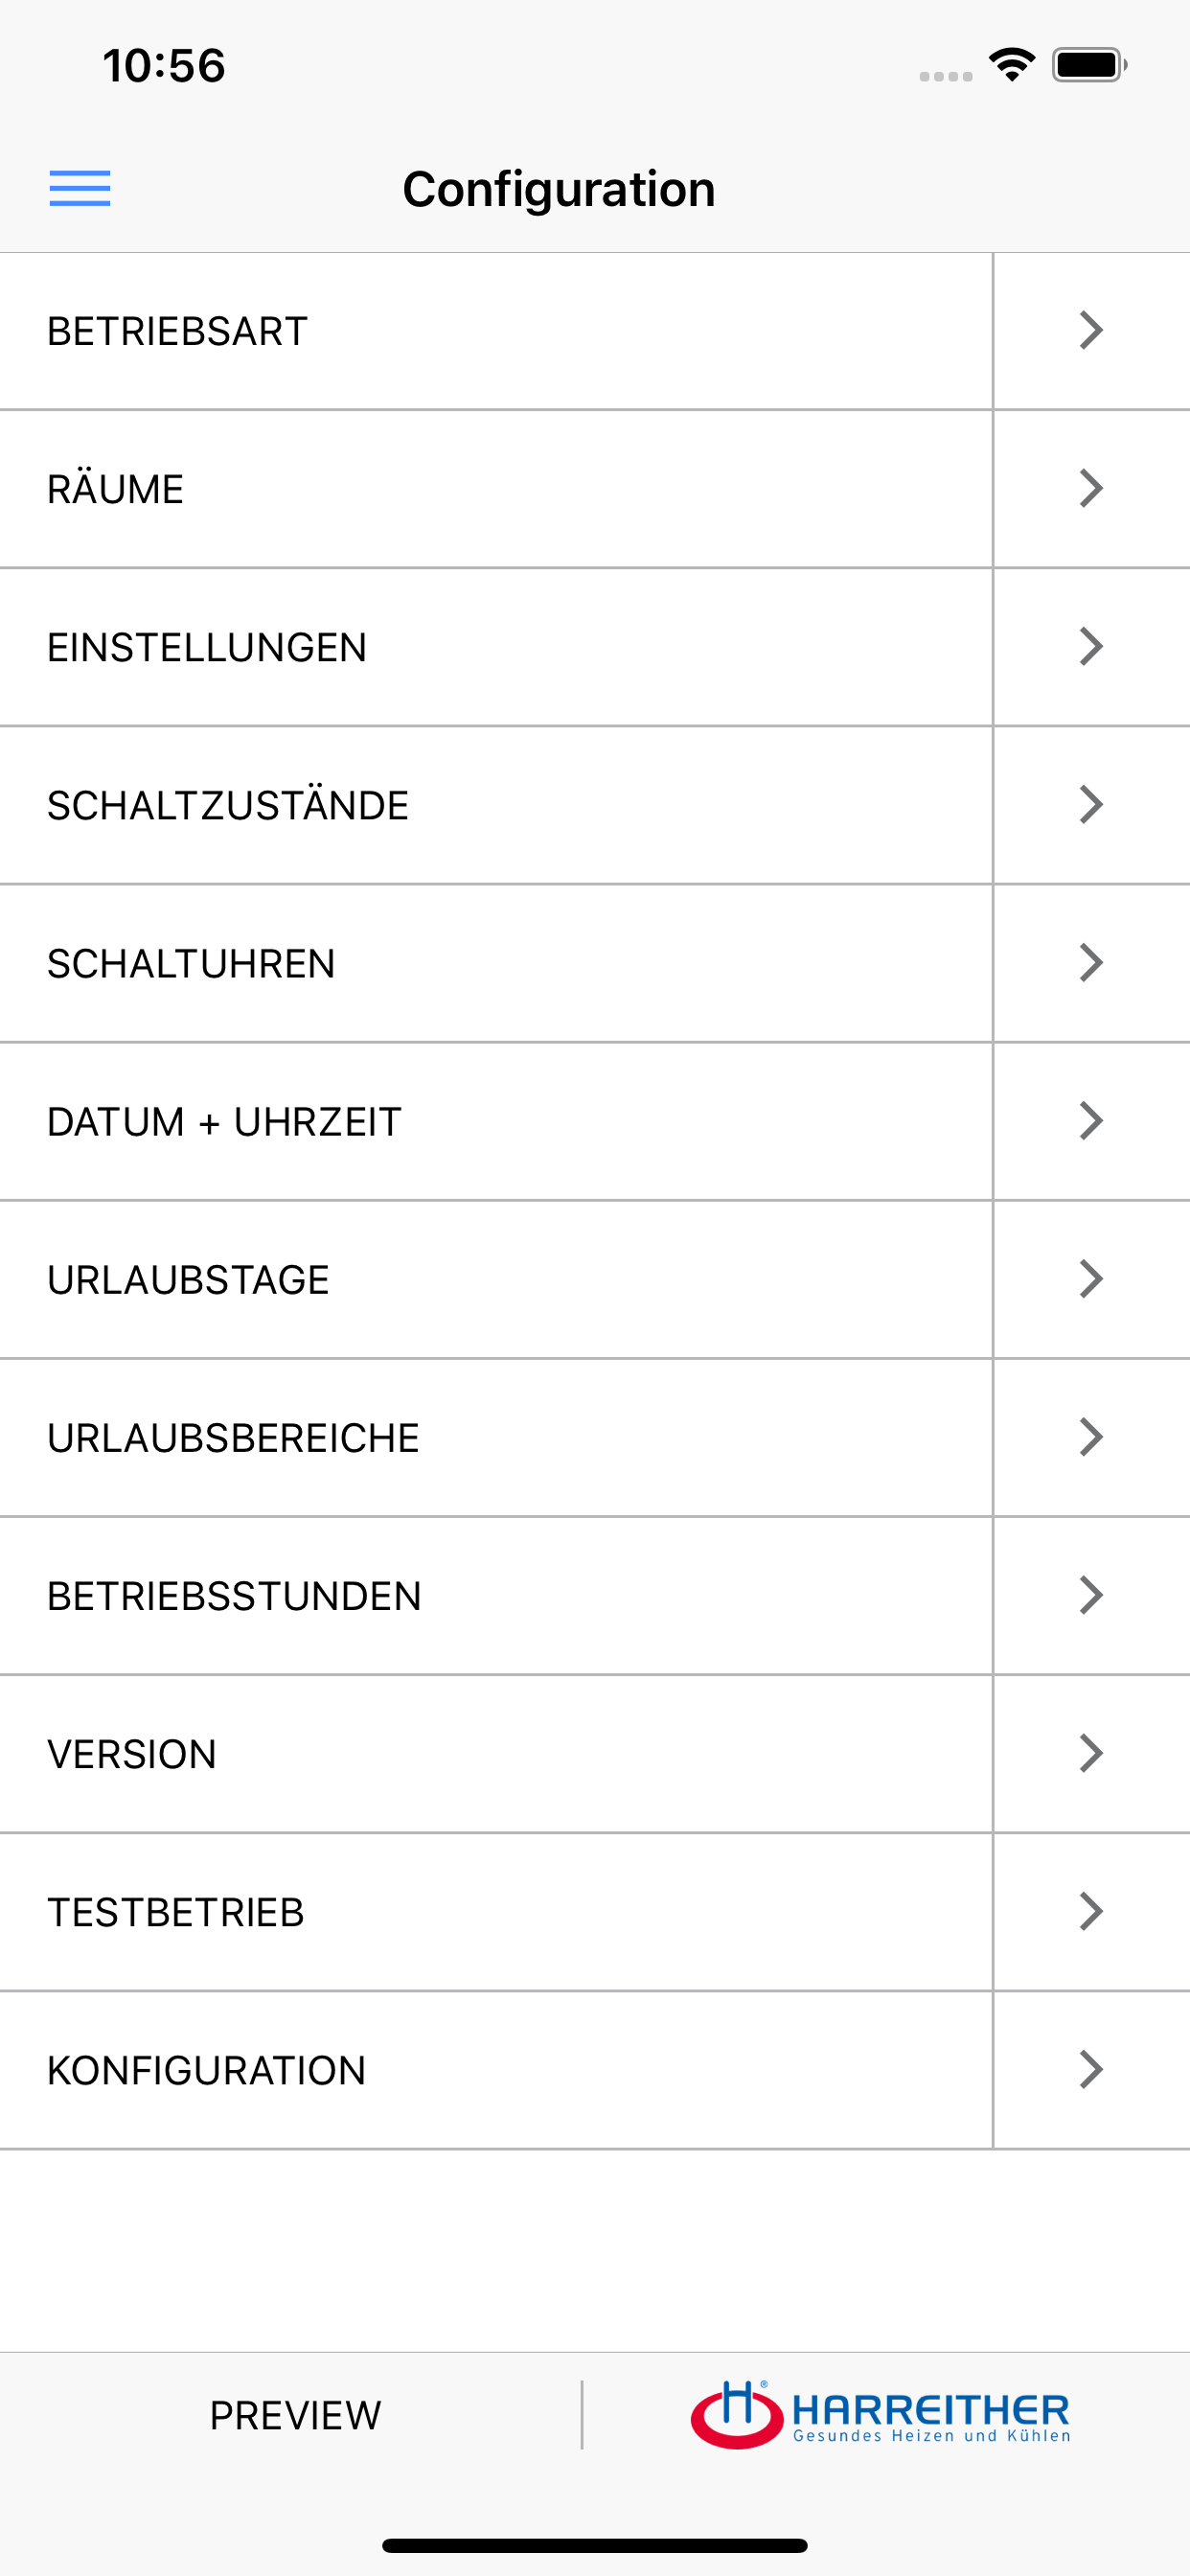
Task: Tap the clock showing 10:56
Action: point(163,64)
